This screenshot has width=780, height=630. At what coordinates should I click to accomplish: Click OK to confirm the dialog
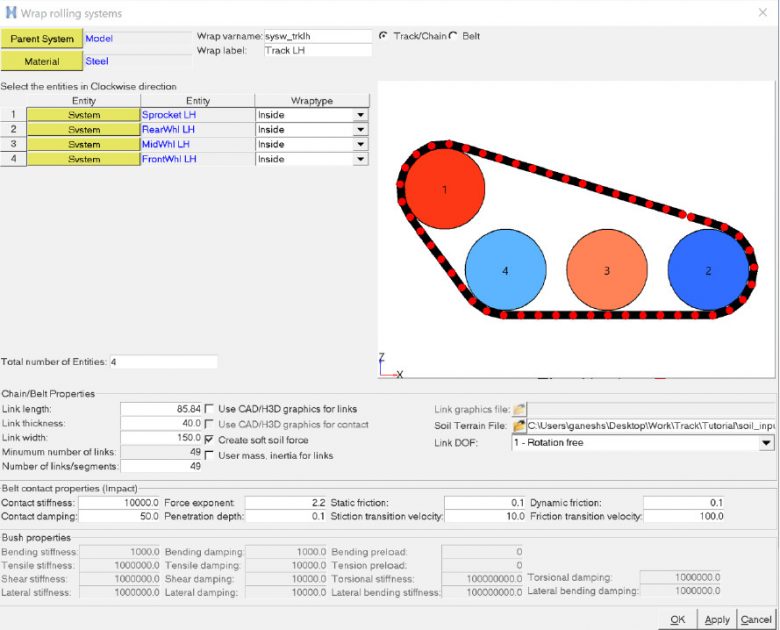point(677,619)
